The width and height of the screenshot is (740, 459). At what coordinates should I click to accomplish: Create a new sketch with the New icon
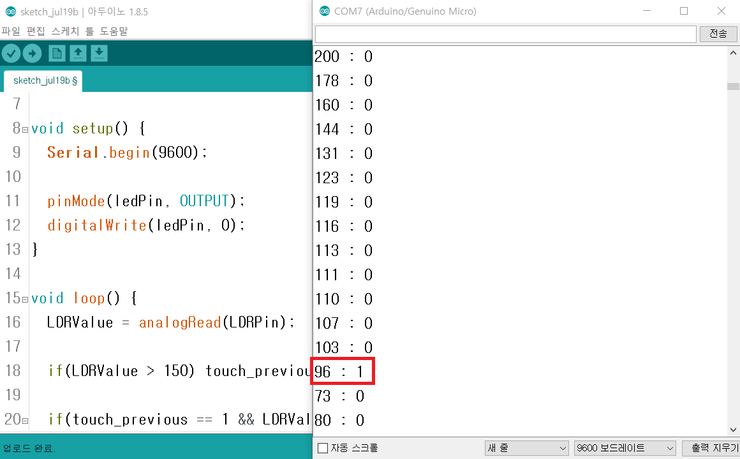pyautogui.click(x=57, y=53)
